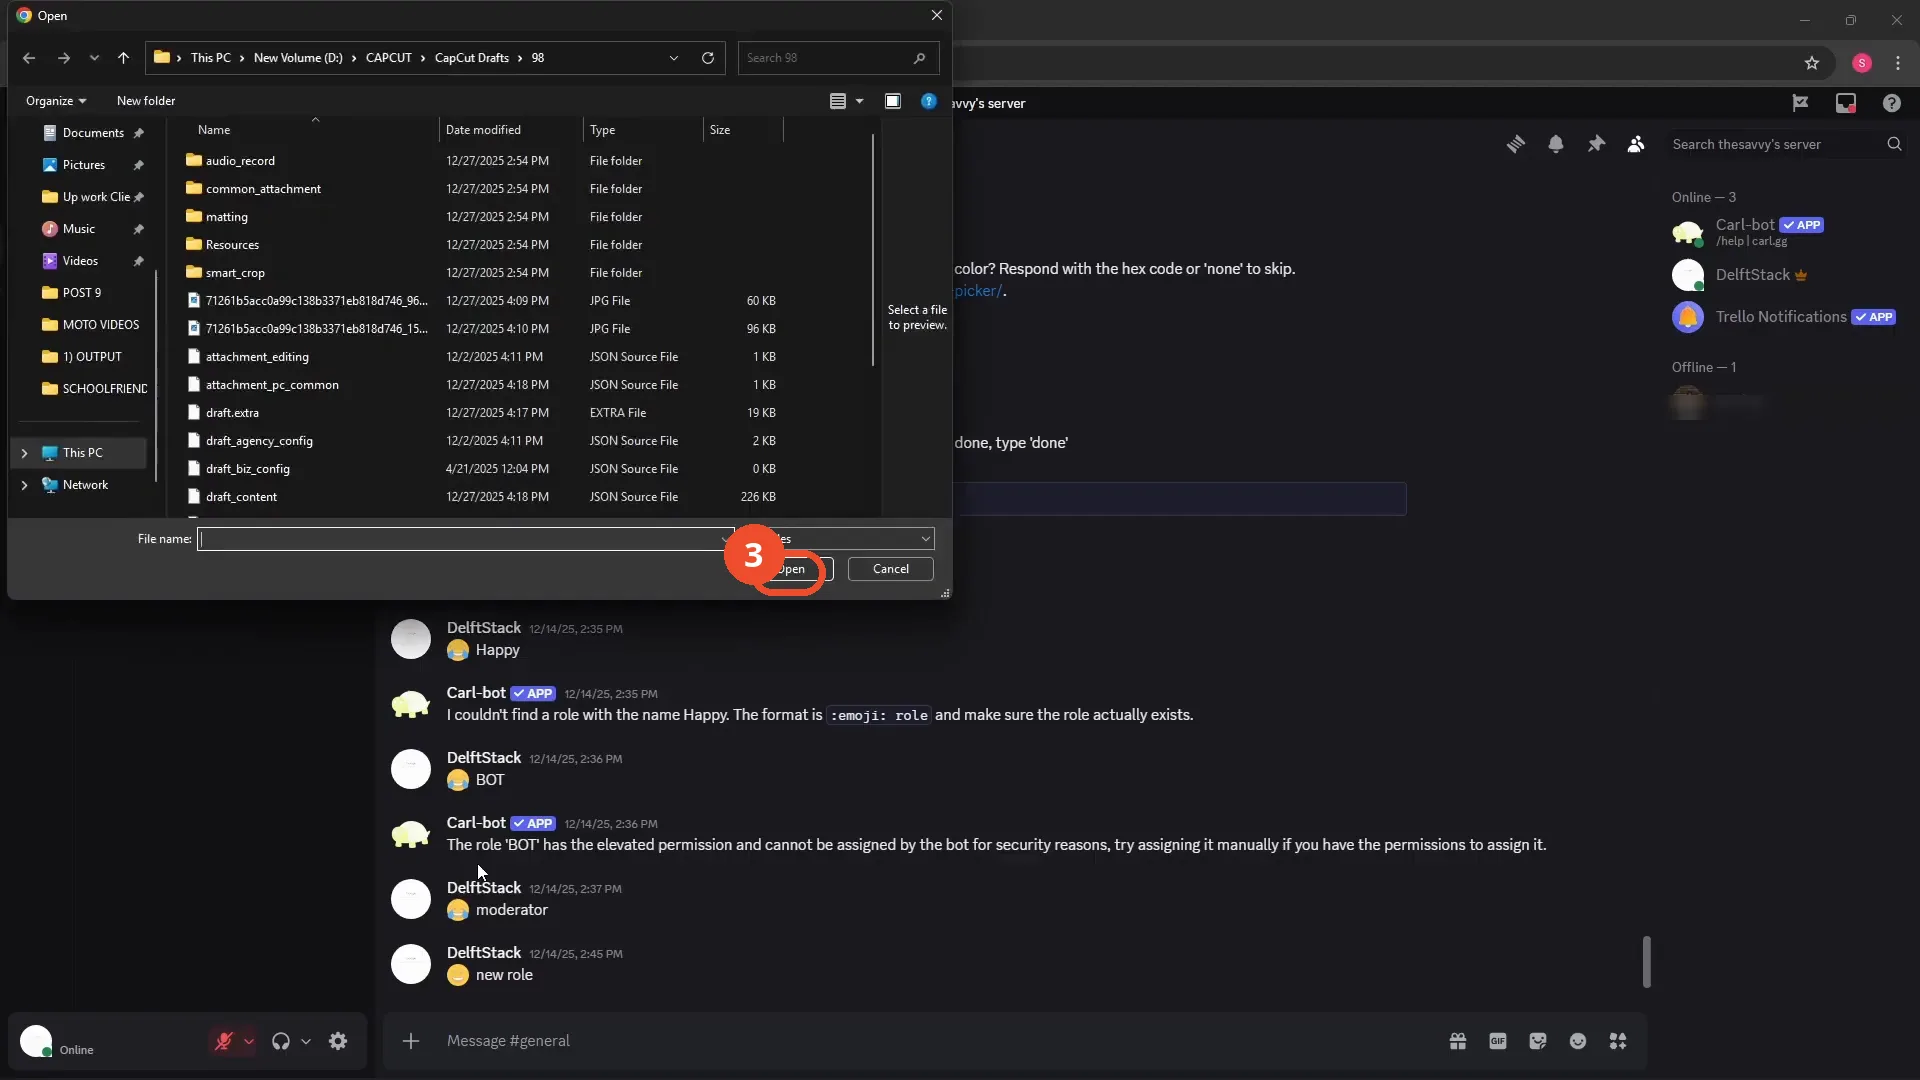Toggle the microphone mute button in Discord
Viewport: 1920px width, 1080px height.
click(224, 1041)
